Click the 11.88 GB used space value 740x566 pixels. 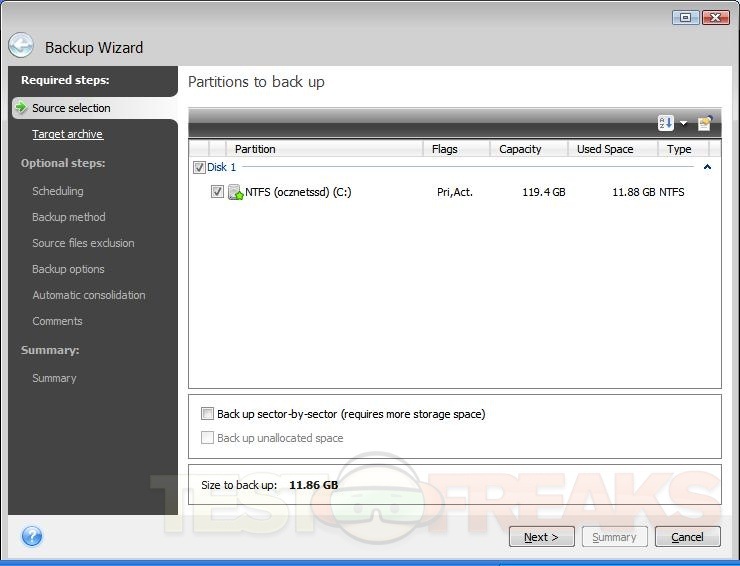coord(634,192)
